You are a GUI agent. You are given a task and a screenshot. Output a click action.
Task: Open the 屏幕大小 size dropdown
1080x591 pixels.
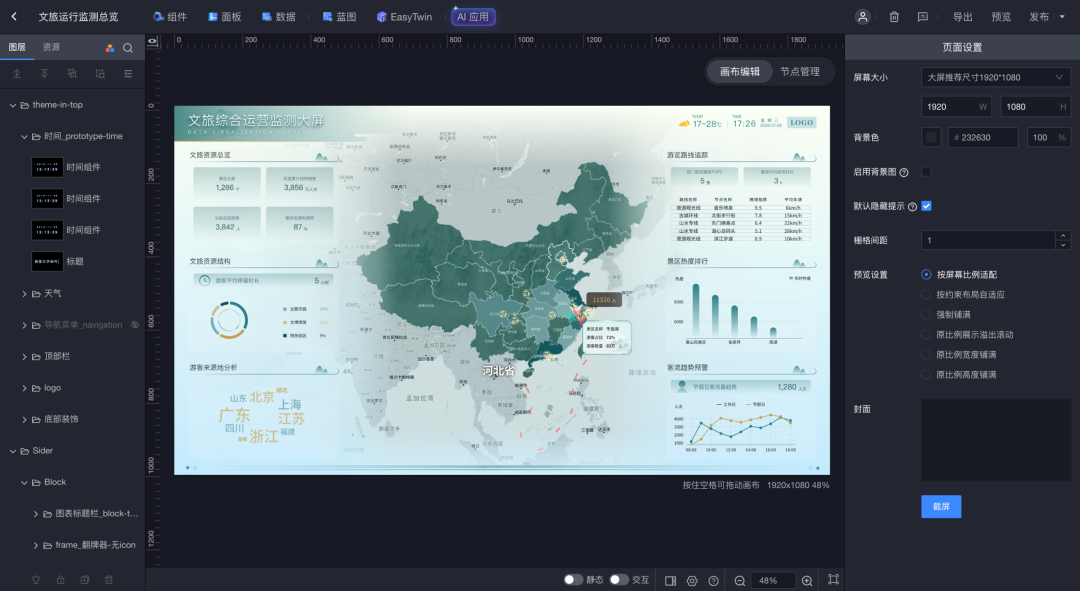(x=996, y=77)
